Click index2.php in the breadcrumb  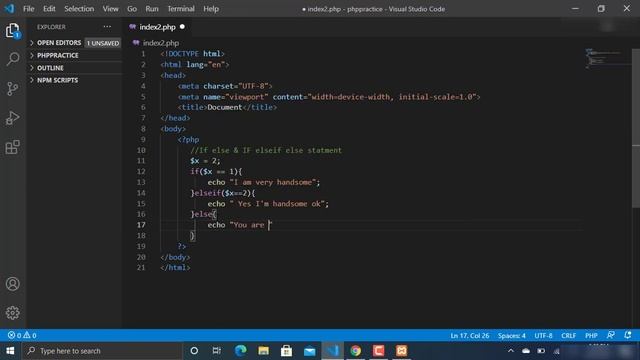(161, 43)
